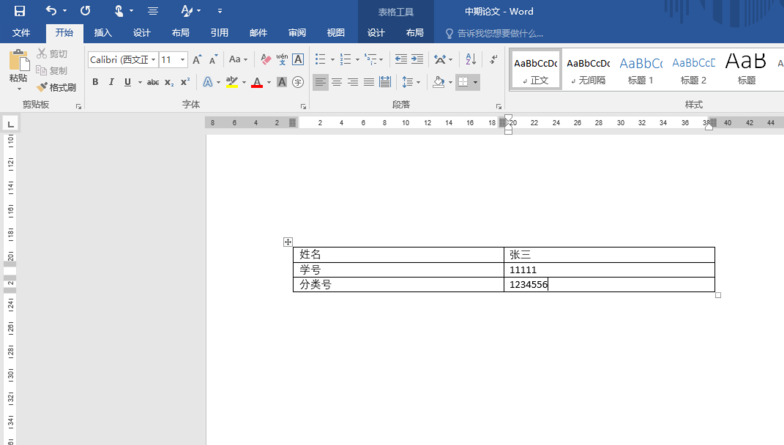Toggle center paragraph alignment
Viewport: 784px width, 445px height.
tap(337, 82)
